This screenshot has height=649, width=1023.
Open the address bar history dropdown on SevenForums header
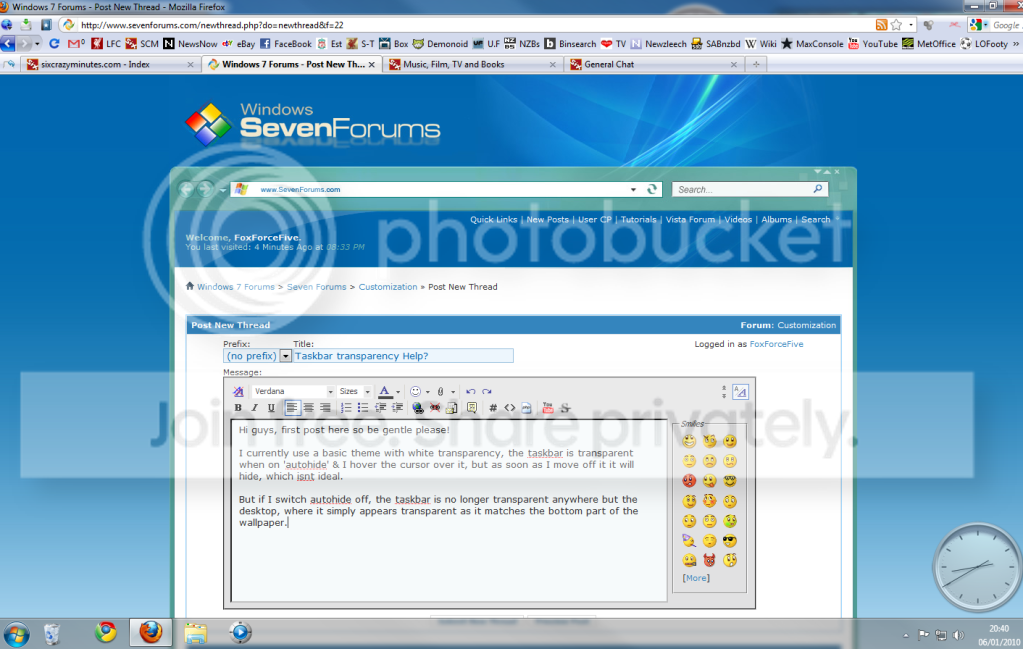[633, 190]
